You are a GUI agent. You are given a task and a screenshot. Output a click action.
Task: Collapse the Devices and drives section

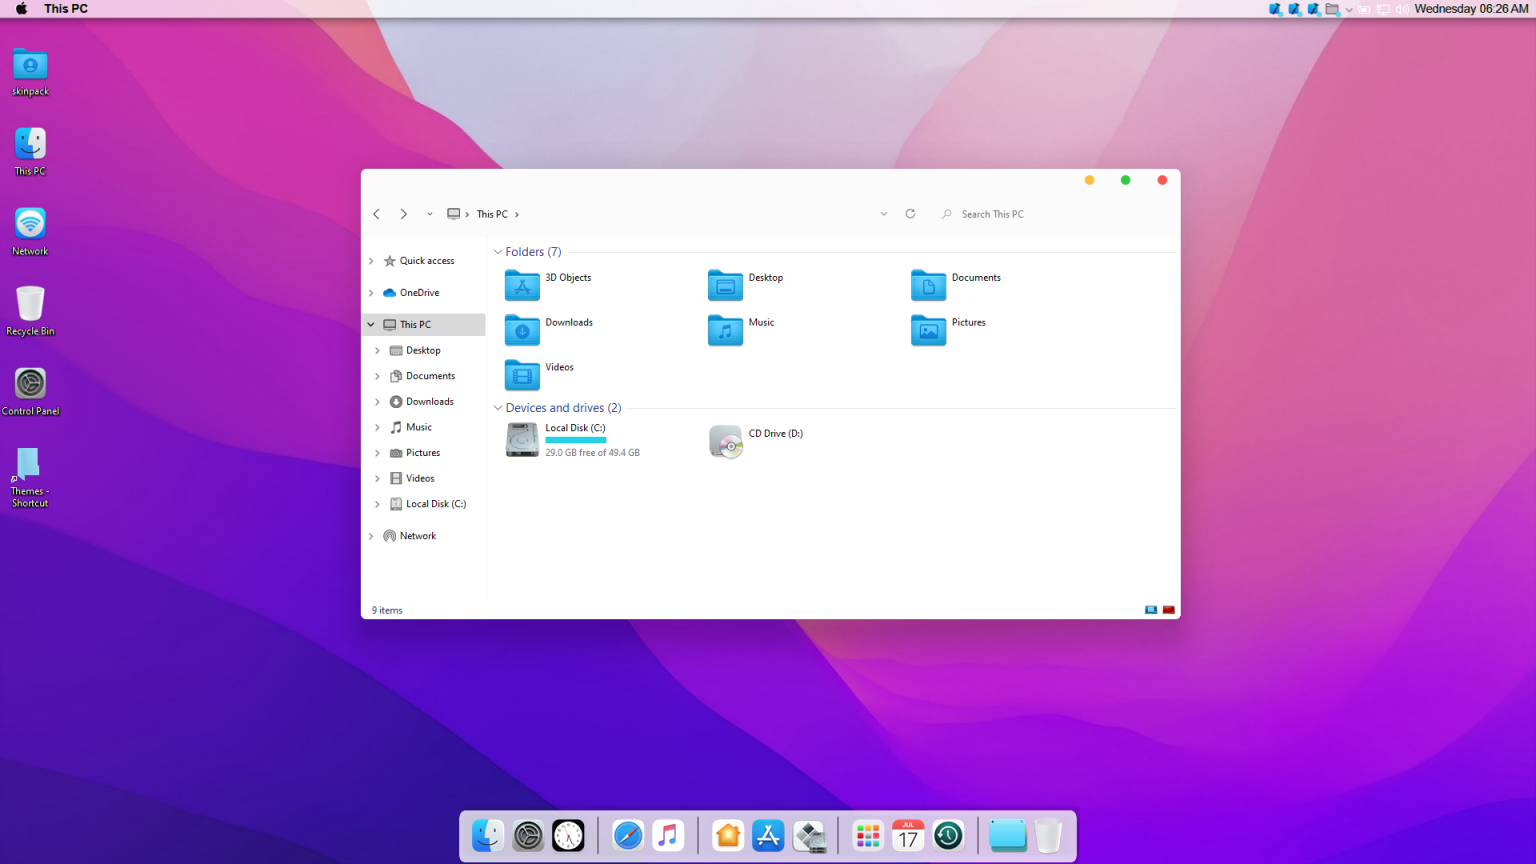[x=497, y=407]
